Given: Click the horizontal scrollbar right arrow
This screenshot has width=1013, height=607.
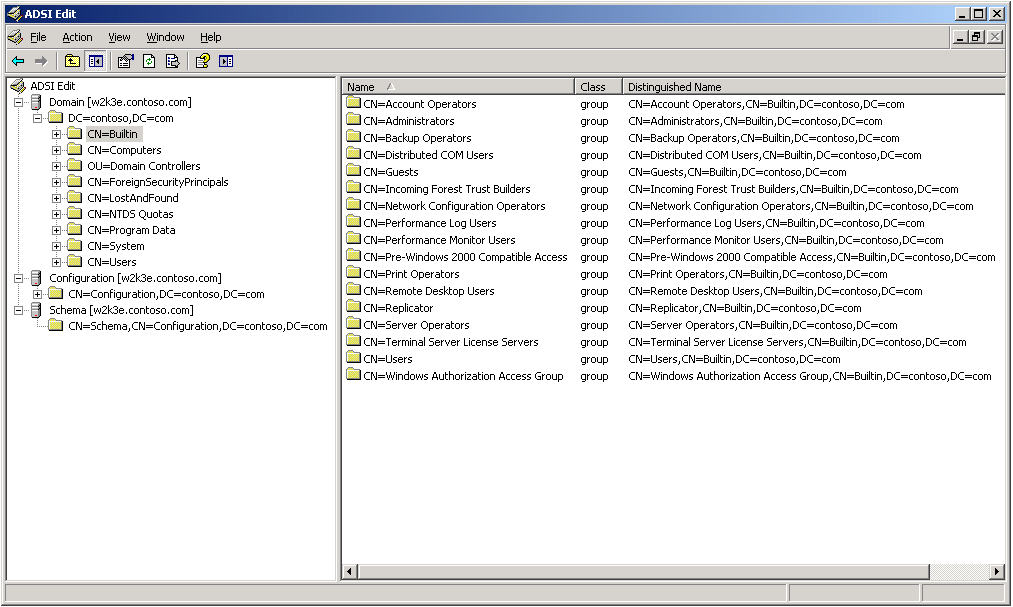Looking at the screenshot, I should 996,572.
